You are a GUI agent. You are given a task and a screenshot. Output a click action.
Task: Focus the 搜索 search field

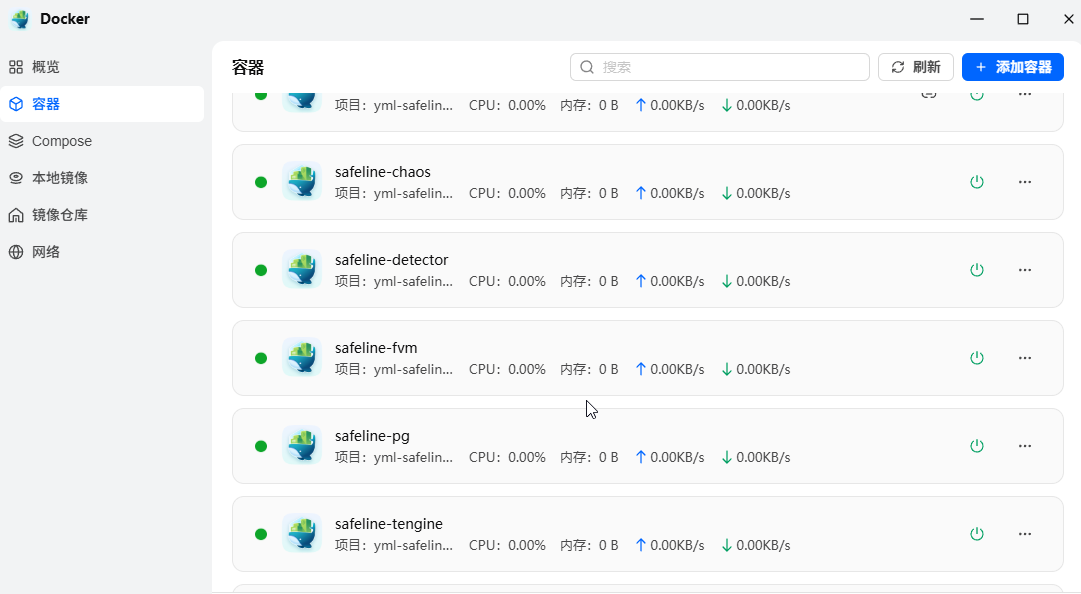click(x=720, y=67)
